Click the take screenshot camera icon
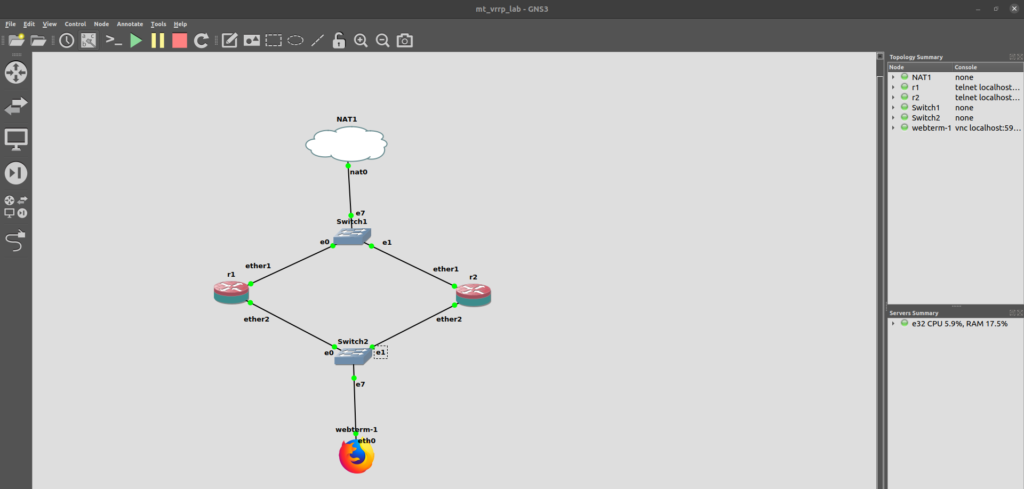The width and height of the screenshot is (1024, 489). coord(404,41)
